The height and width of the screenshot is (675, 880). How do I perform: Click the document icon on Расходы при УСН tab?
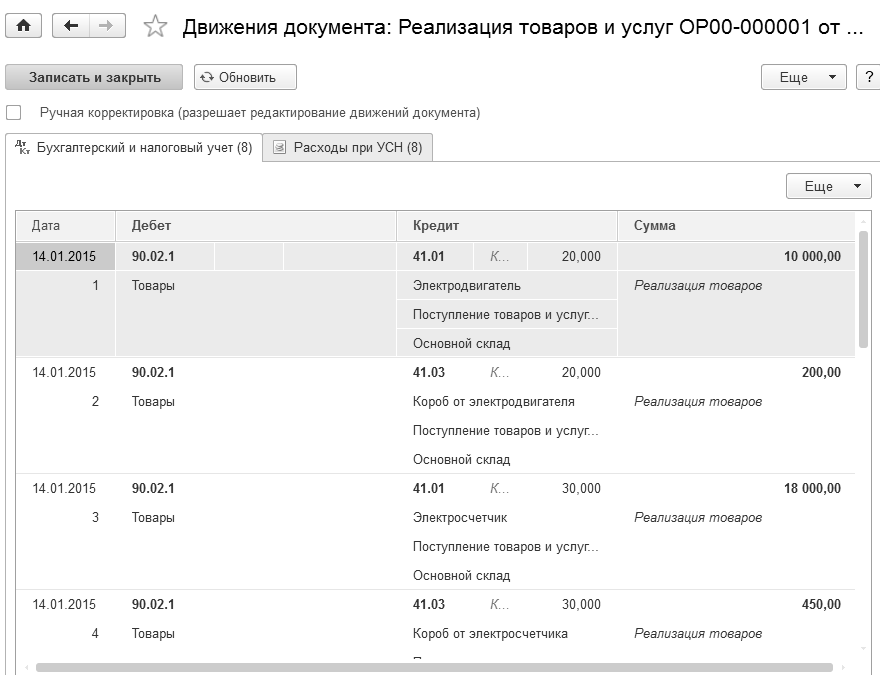click(x=279, y=148)
